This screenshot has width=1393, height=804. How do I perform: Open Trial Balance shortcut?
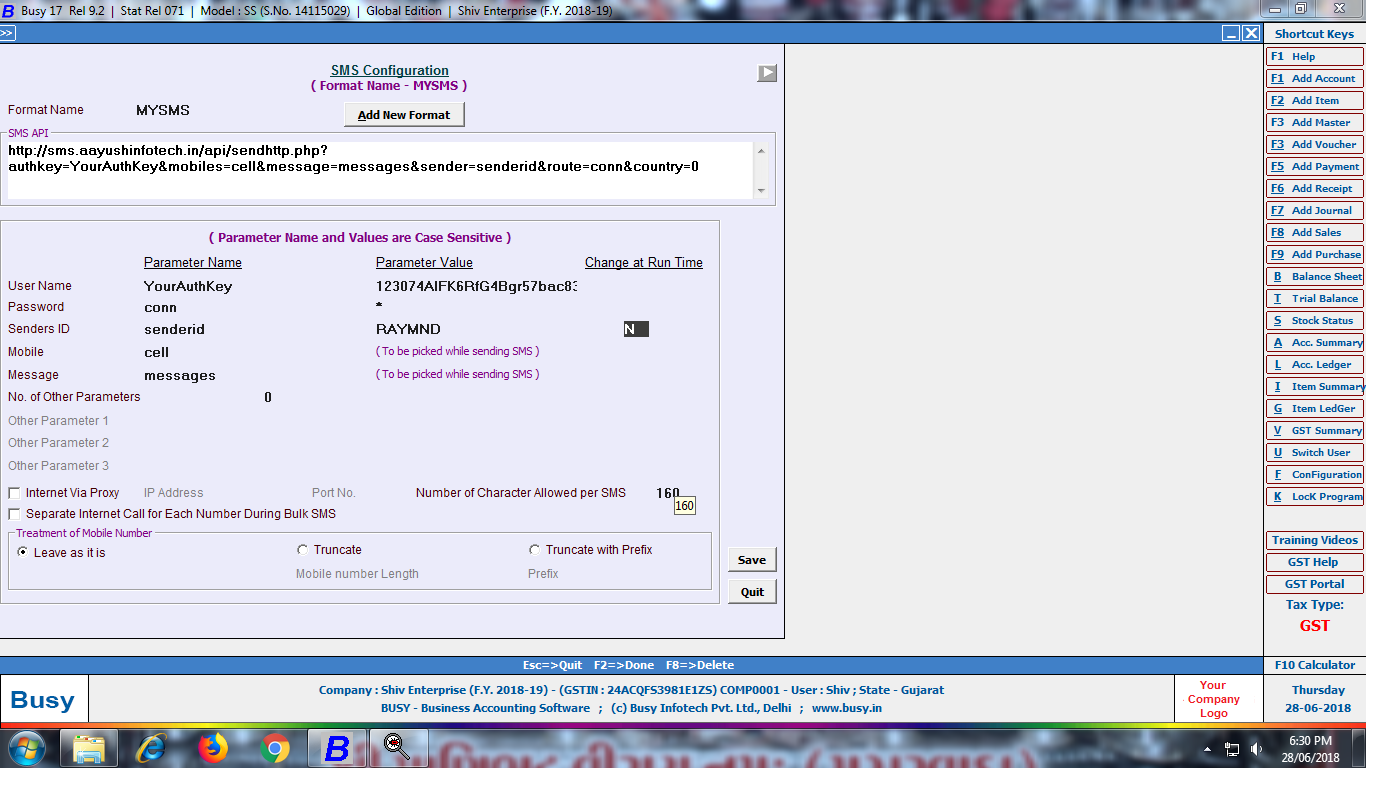(x=1314, y=299)
